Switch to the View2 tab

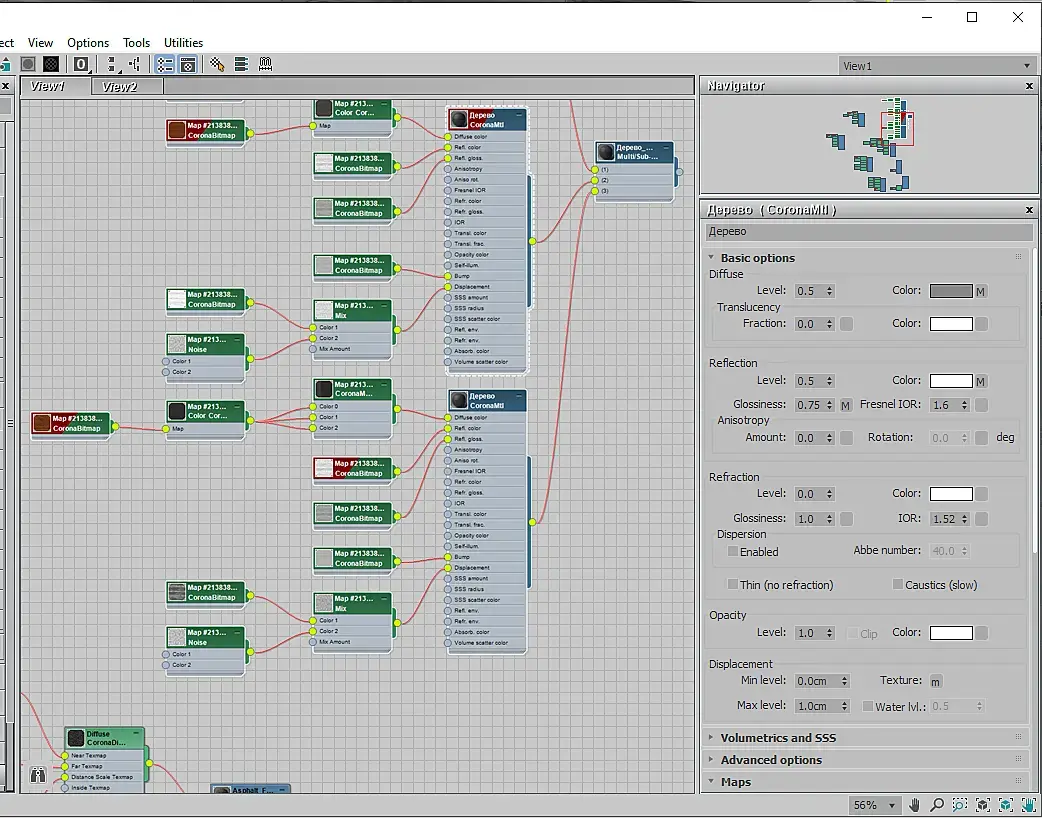(x=119, y=87)
